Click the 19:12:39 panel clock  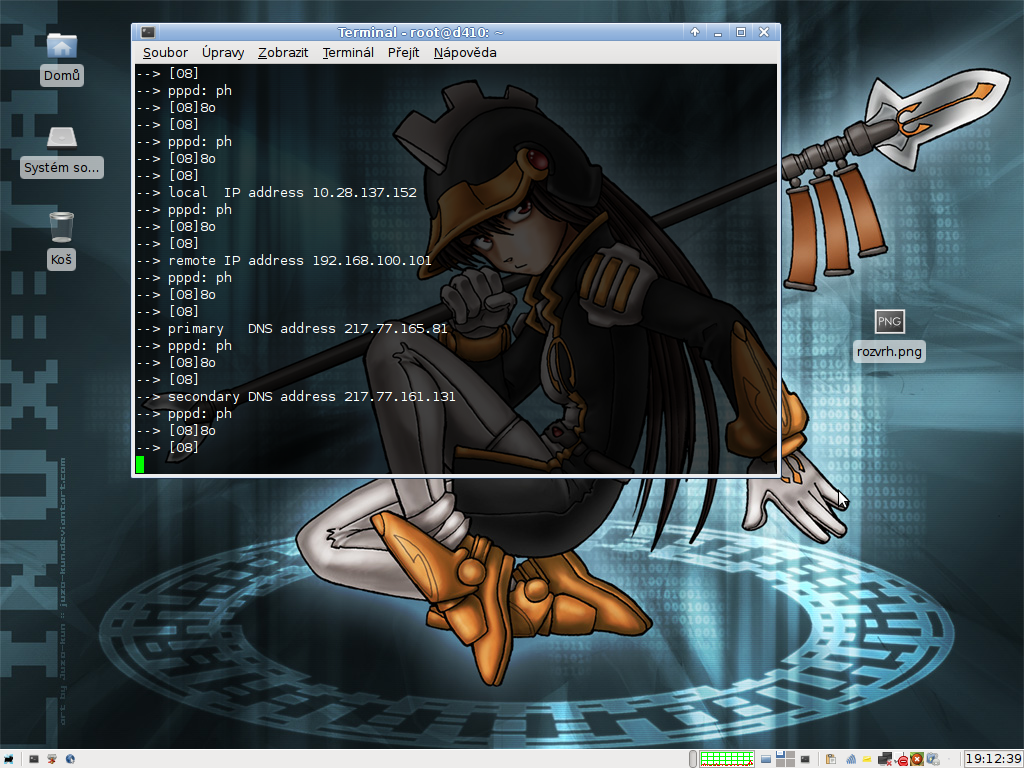point(993,759)
